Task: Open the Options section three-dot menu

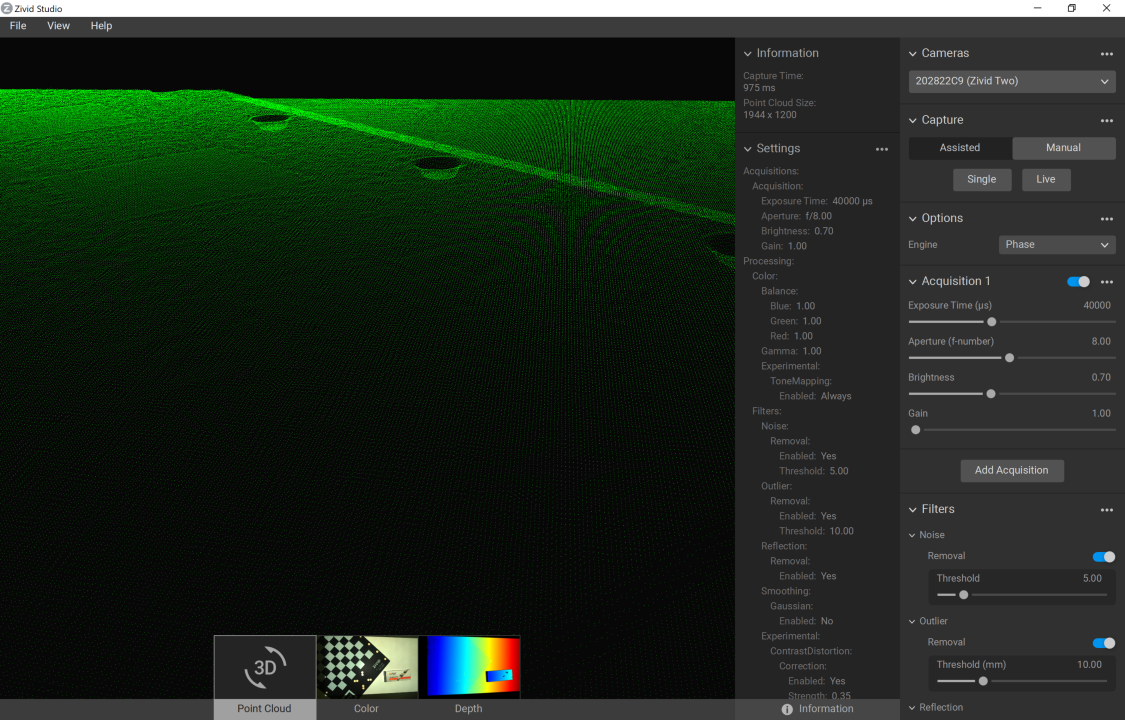Action: pos(1106,219)
